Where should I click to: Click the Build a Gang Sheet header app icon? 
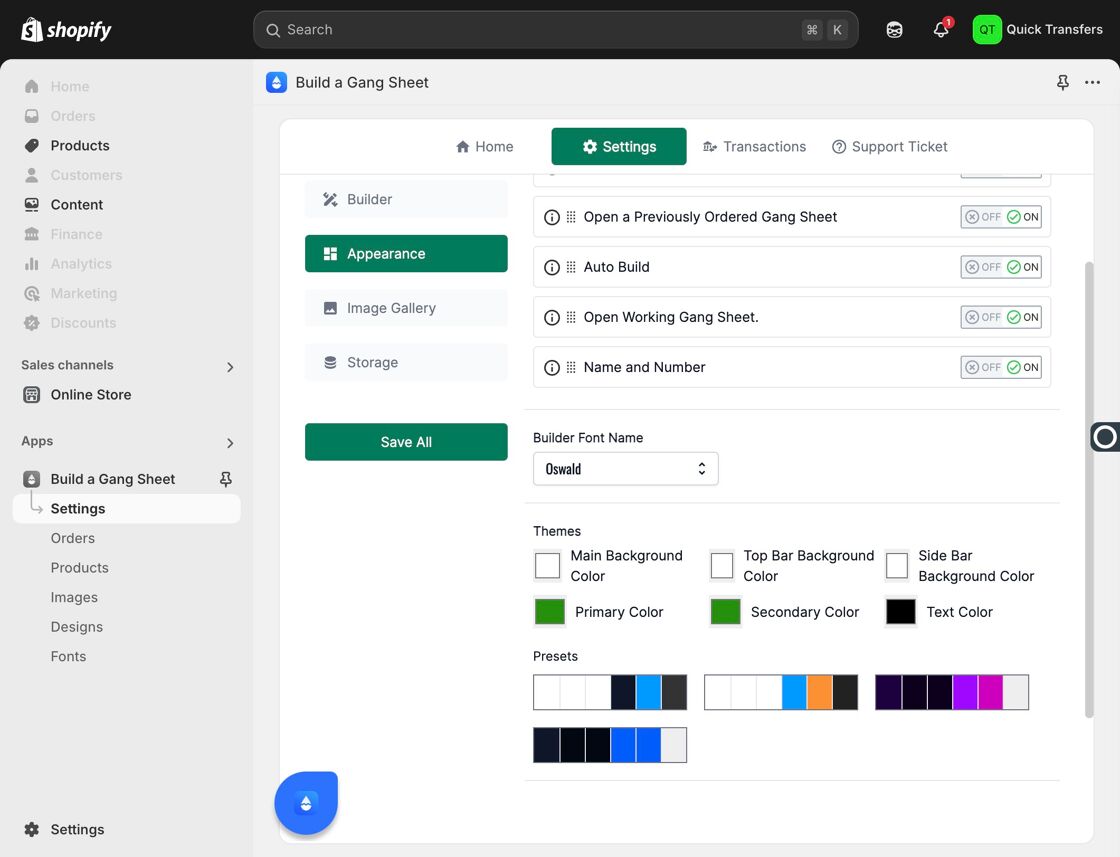[x=276, y=82]
